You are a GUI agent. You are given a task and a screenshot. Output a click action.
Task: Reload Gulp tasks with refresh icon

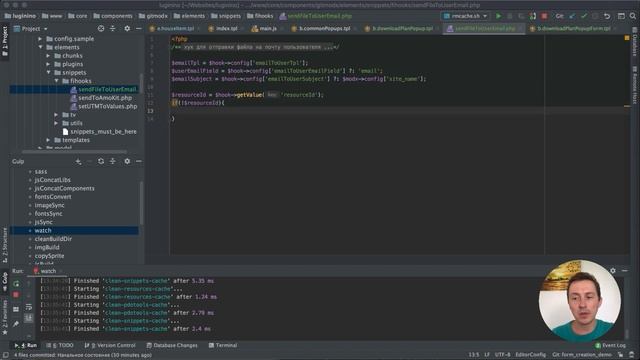click(x=101, y=162)
